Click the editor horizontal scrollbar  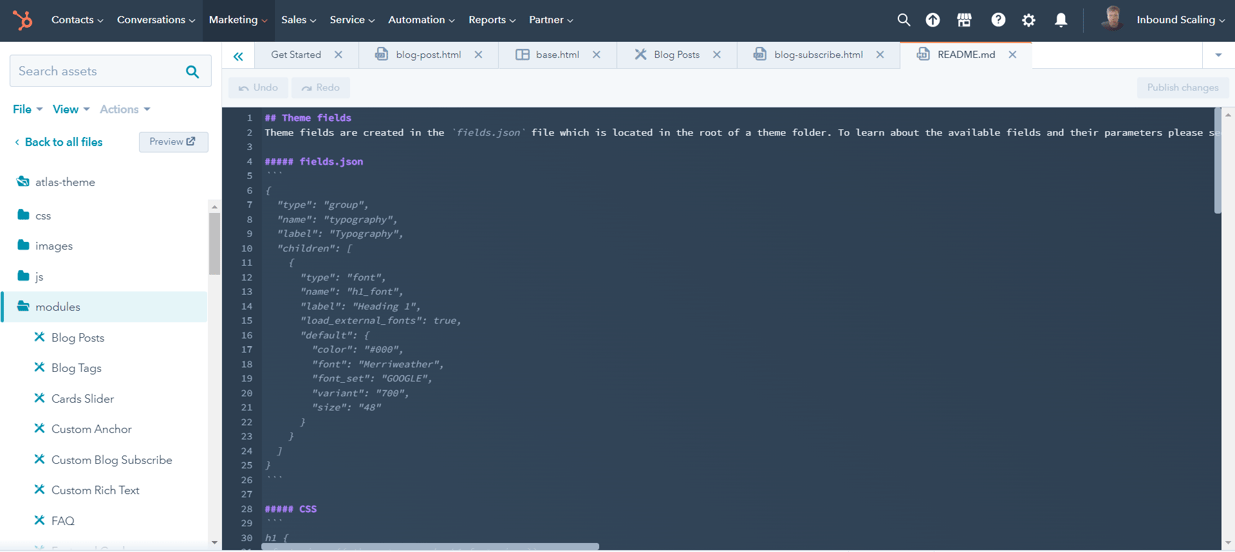point(430,546)
